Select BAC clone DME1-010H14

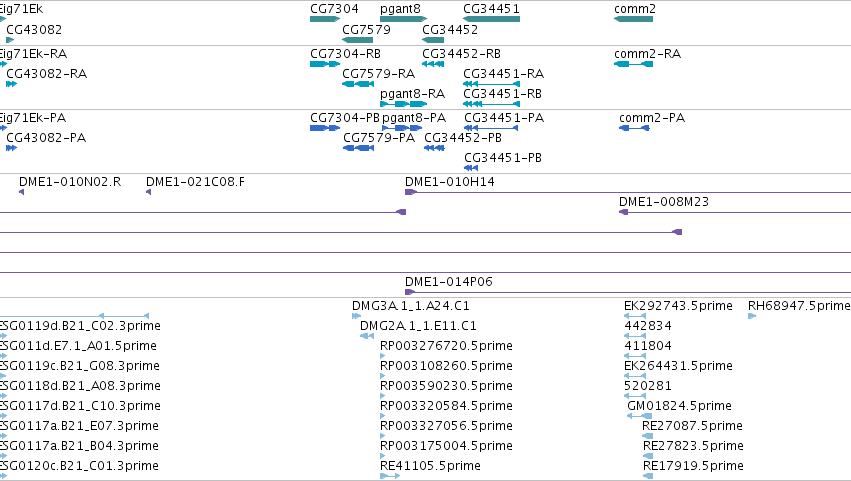450,182
